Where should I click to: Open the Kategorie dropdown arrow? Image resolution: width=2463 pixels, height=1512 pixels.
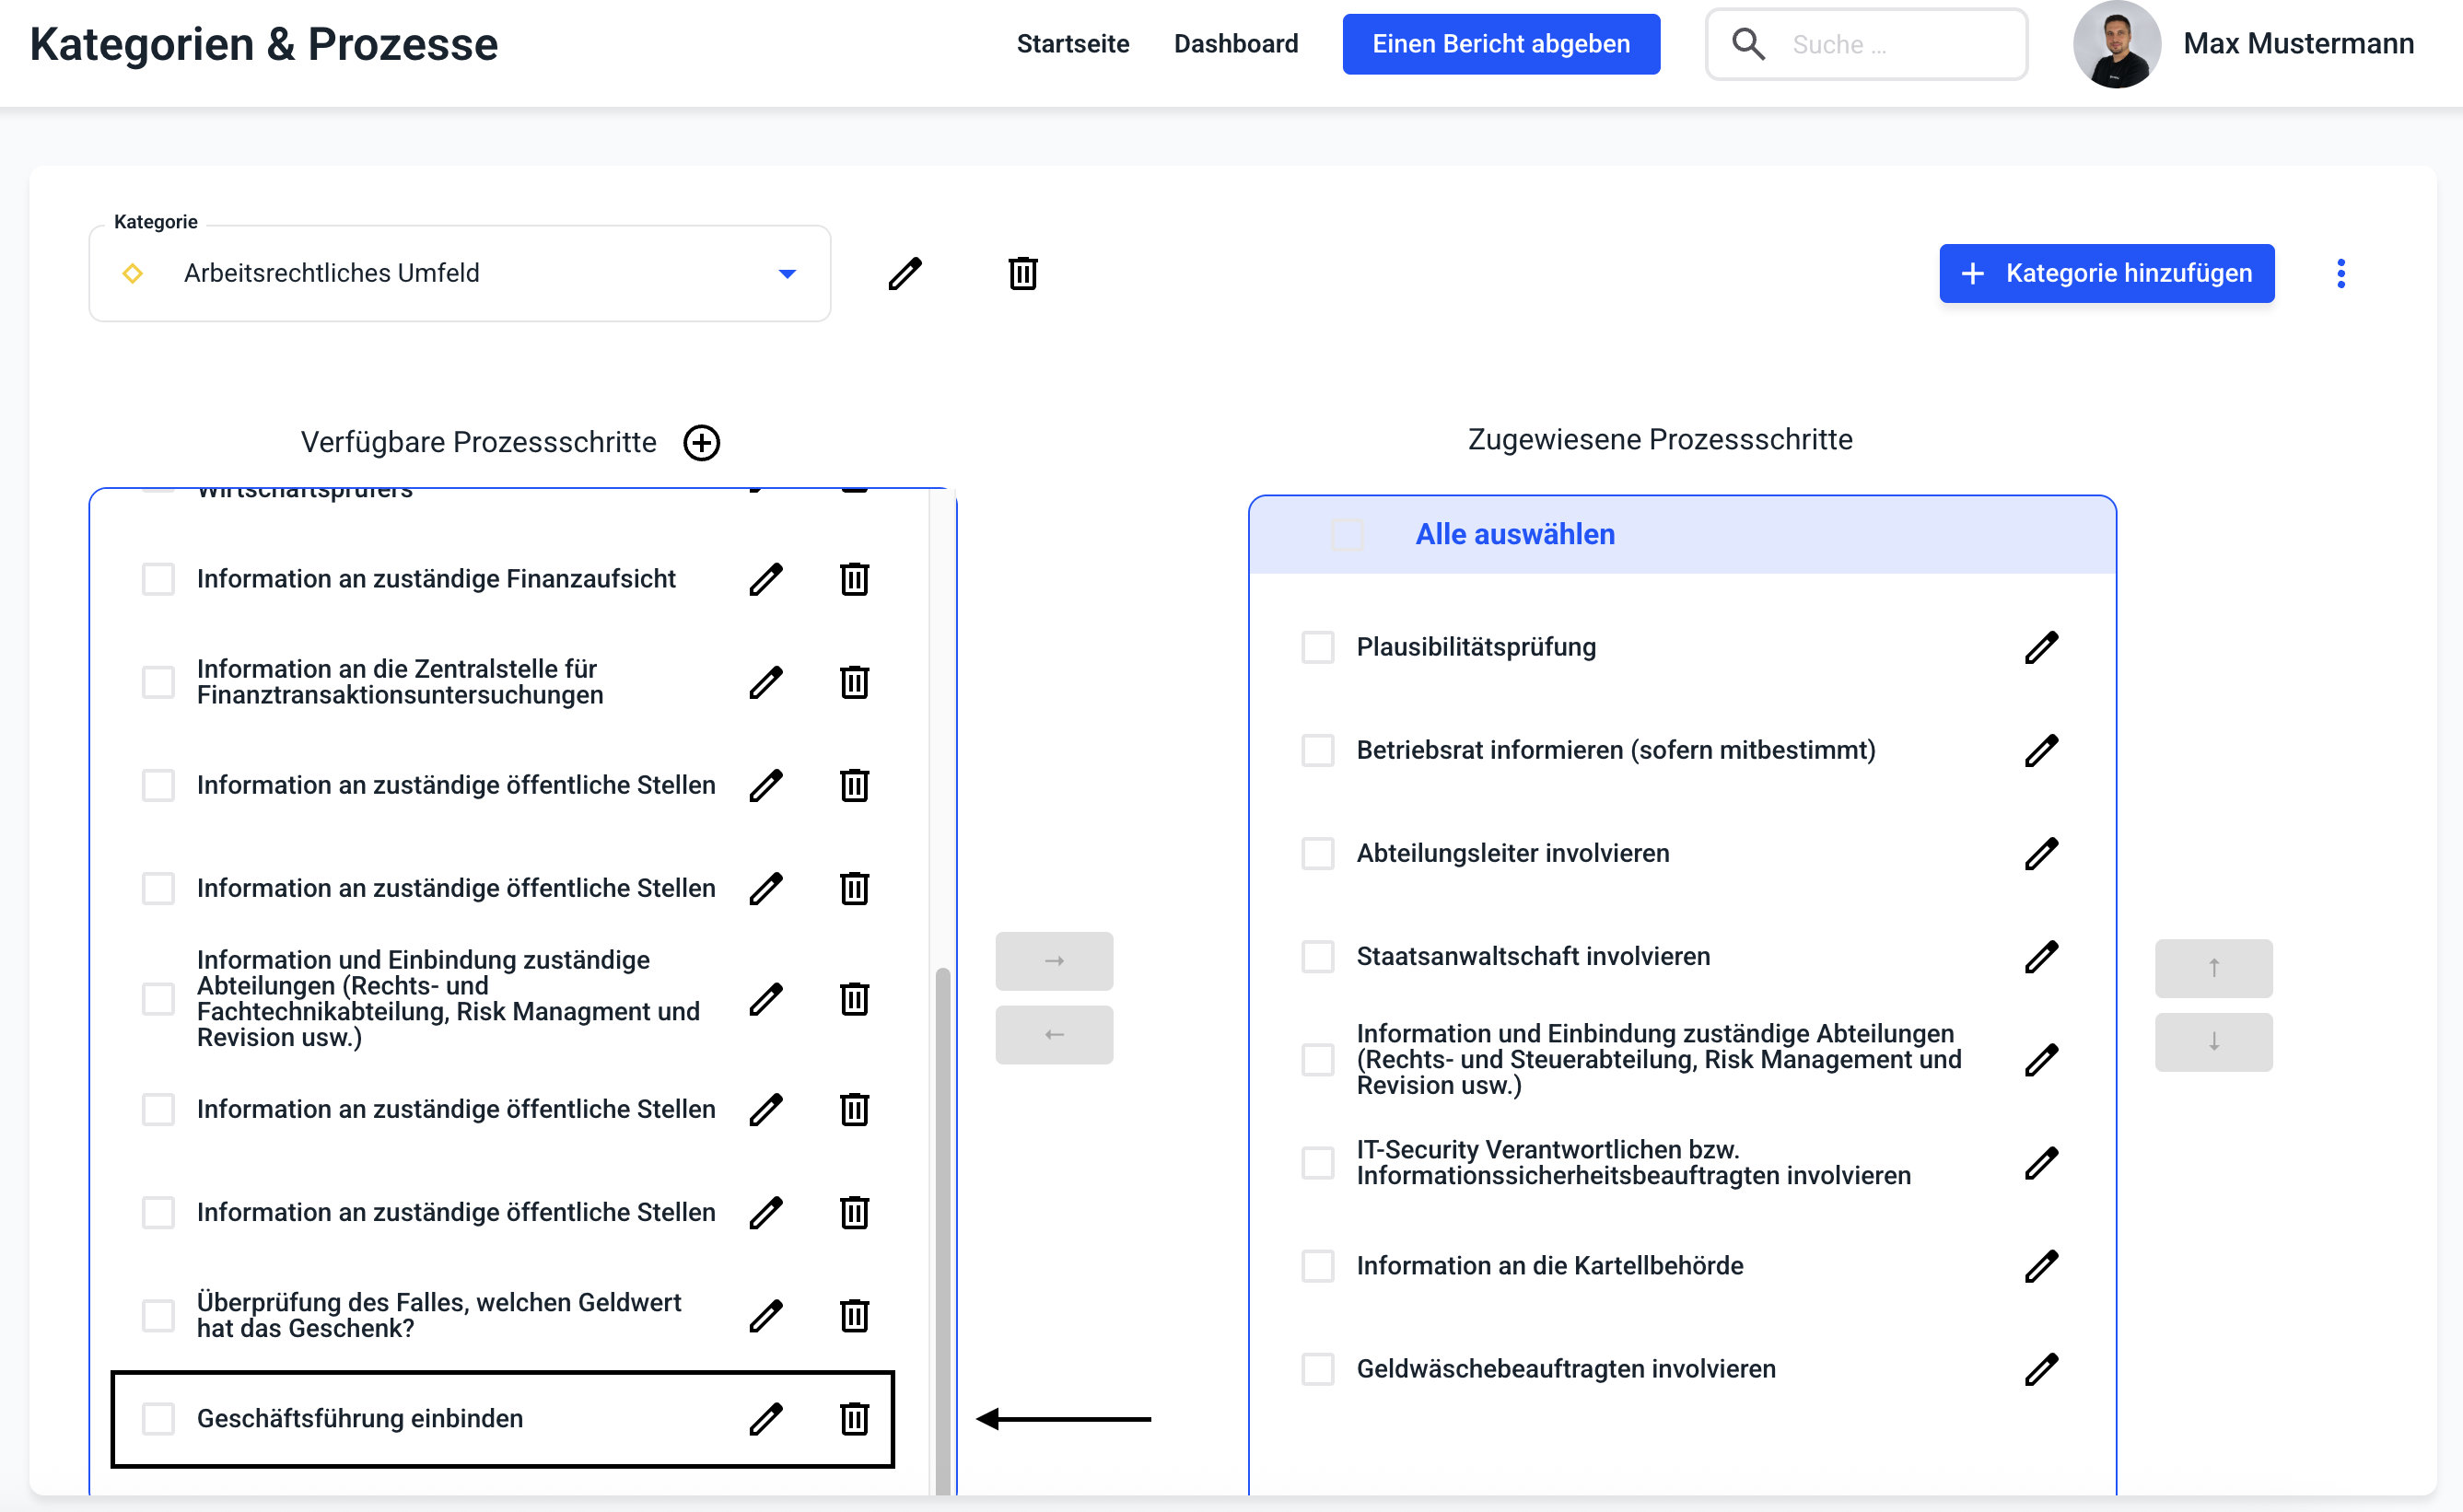[787, 273]
